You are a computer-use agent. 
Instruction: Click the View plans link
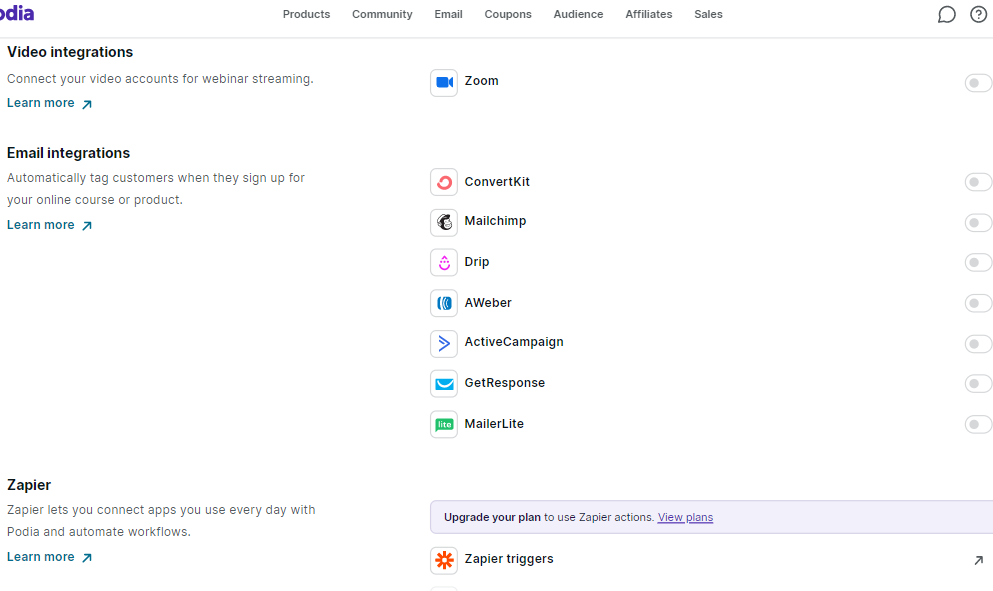[x=685, y=518]
